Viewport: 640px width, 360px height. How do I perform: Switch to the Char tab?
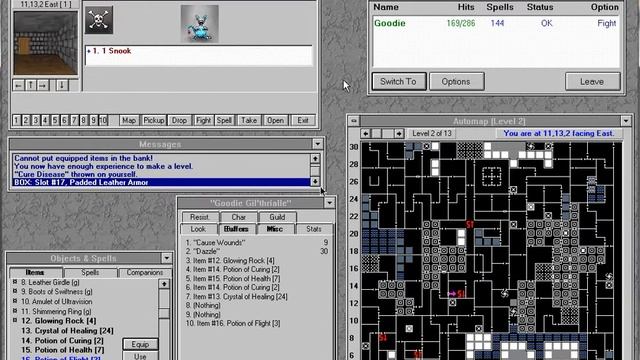click(x=239, y=217)
